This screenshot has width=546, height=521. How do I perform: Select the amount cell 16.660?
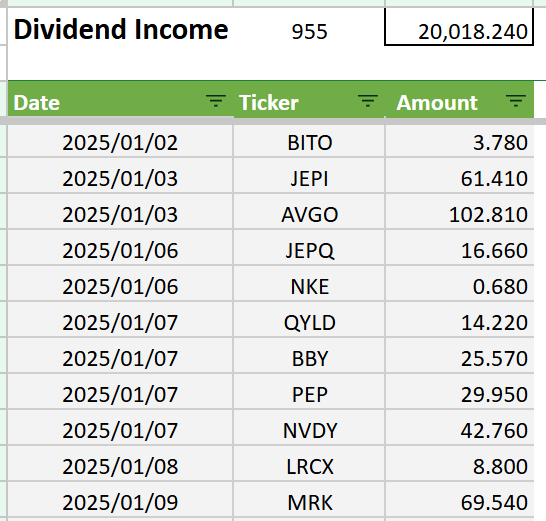pos(460,247)
